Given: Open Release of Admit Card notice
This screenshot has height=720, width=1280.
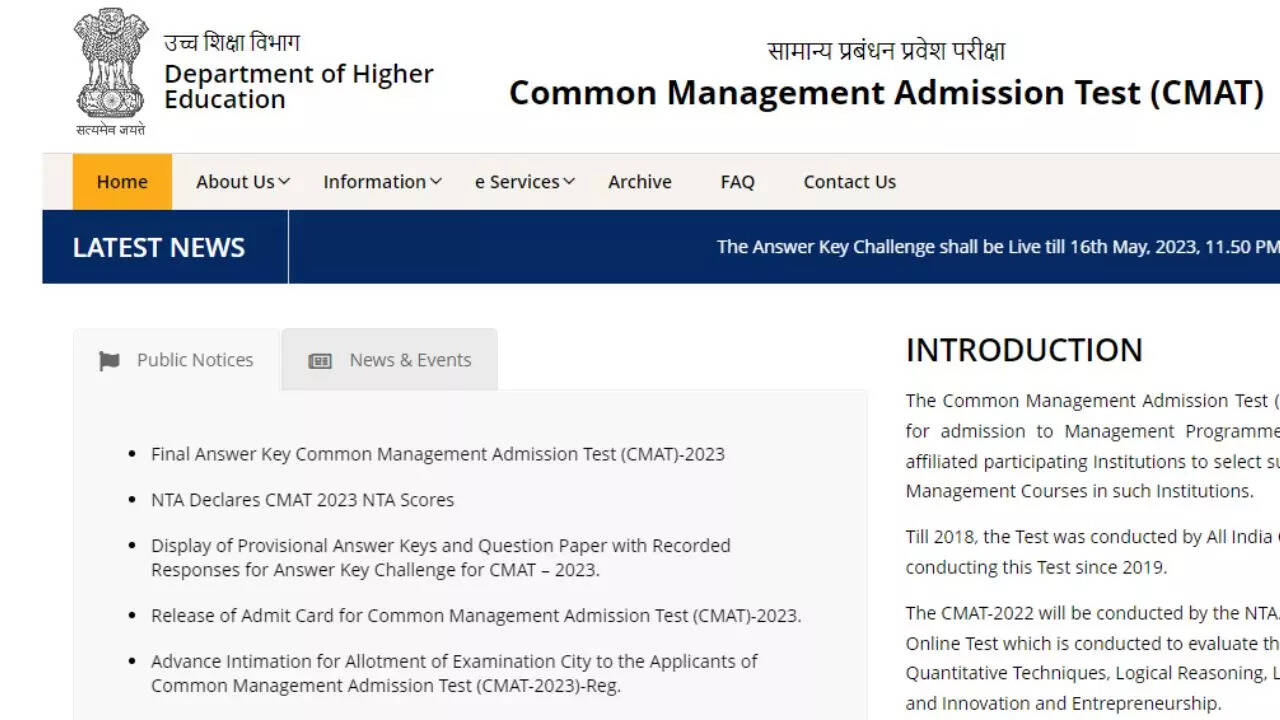Looking at the screenshot, I should click(476, 616).
